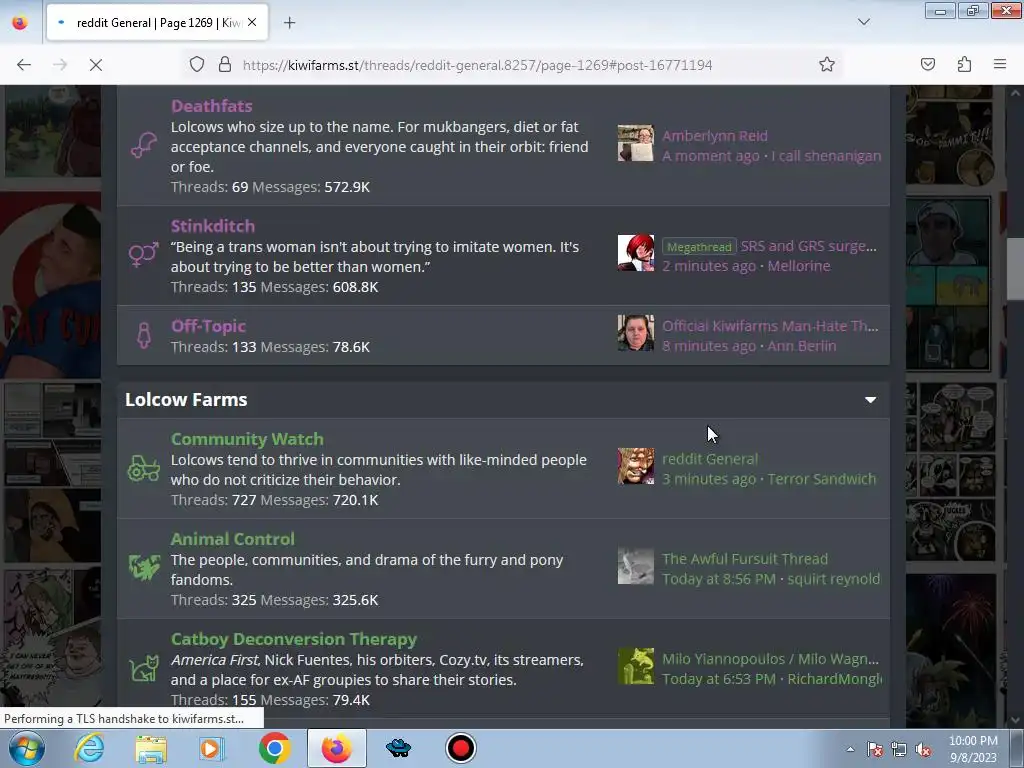This screenshot has width=1024, height=768.
Task: Bookmark this page with the star icon
Action: coord(827,65)
